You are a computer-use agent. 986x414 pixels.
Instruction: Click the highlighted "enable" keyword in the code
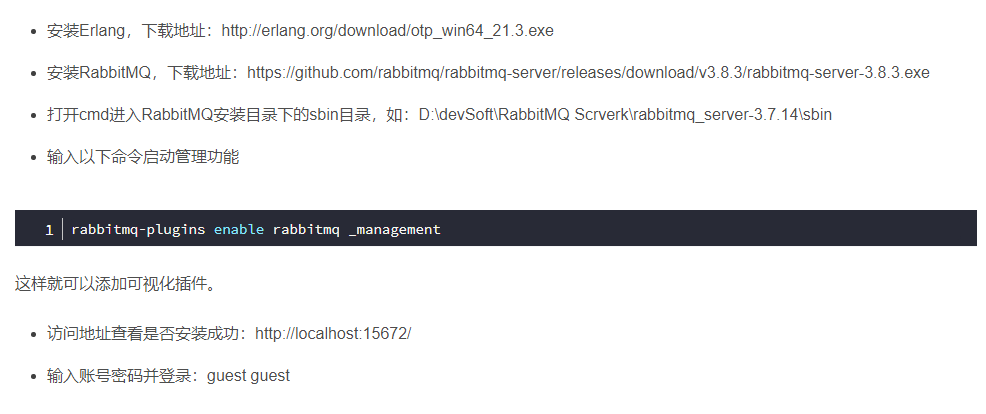[239, 229]
